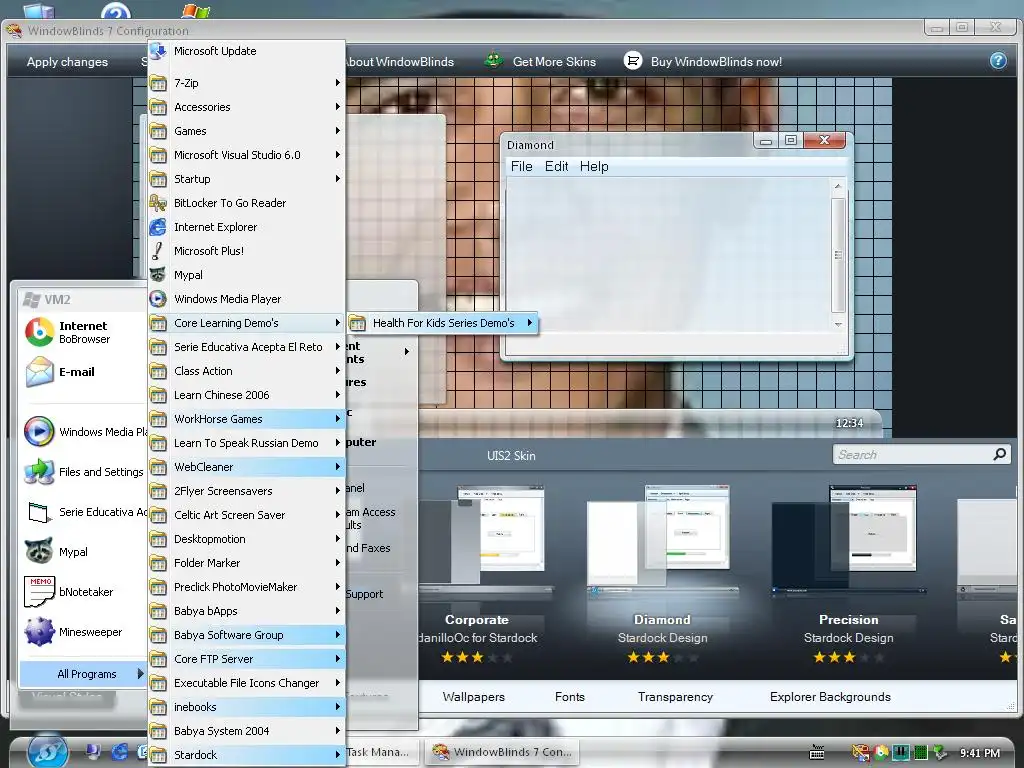
Task: Open Celtic Art Screen Saver group
Action: [246, 515]
